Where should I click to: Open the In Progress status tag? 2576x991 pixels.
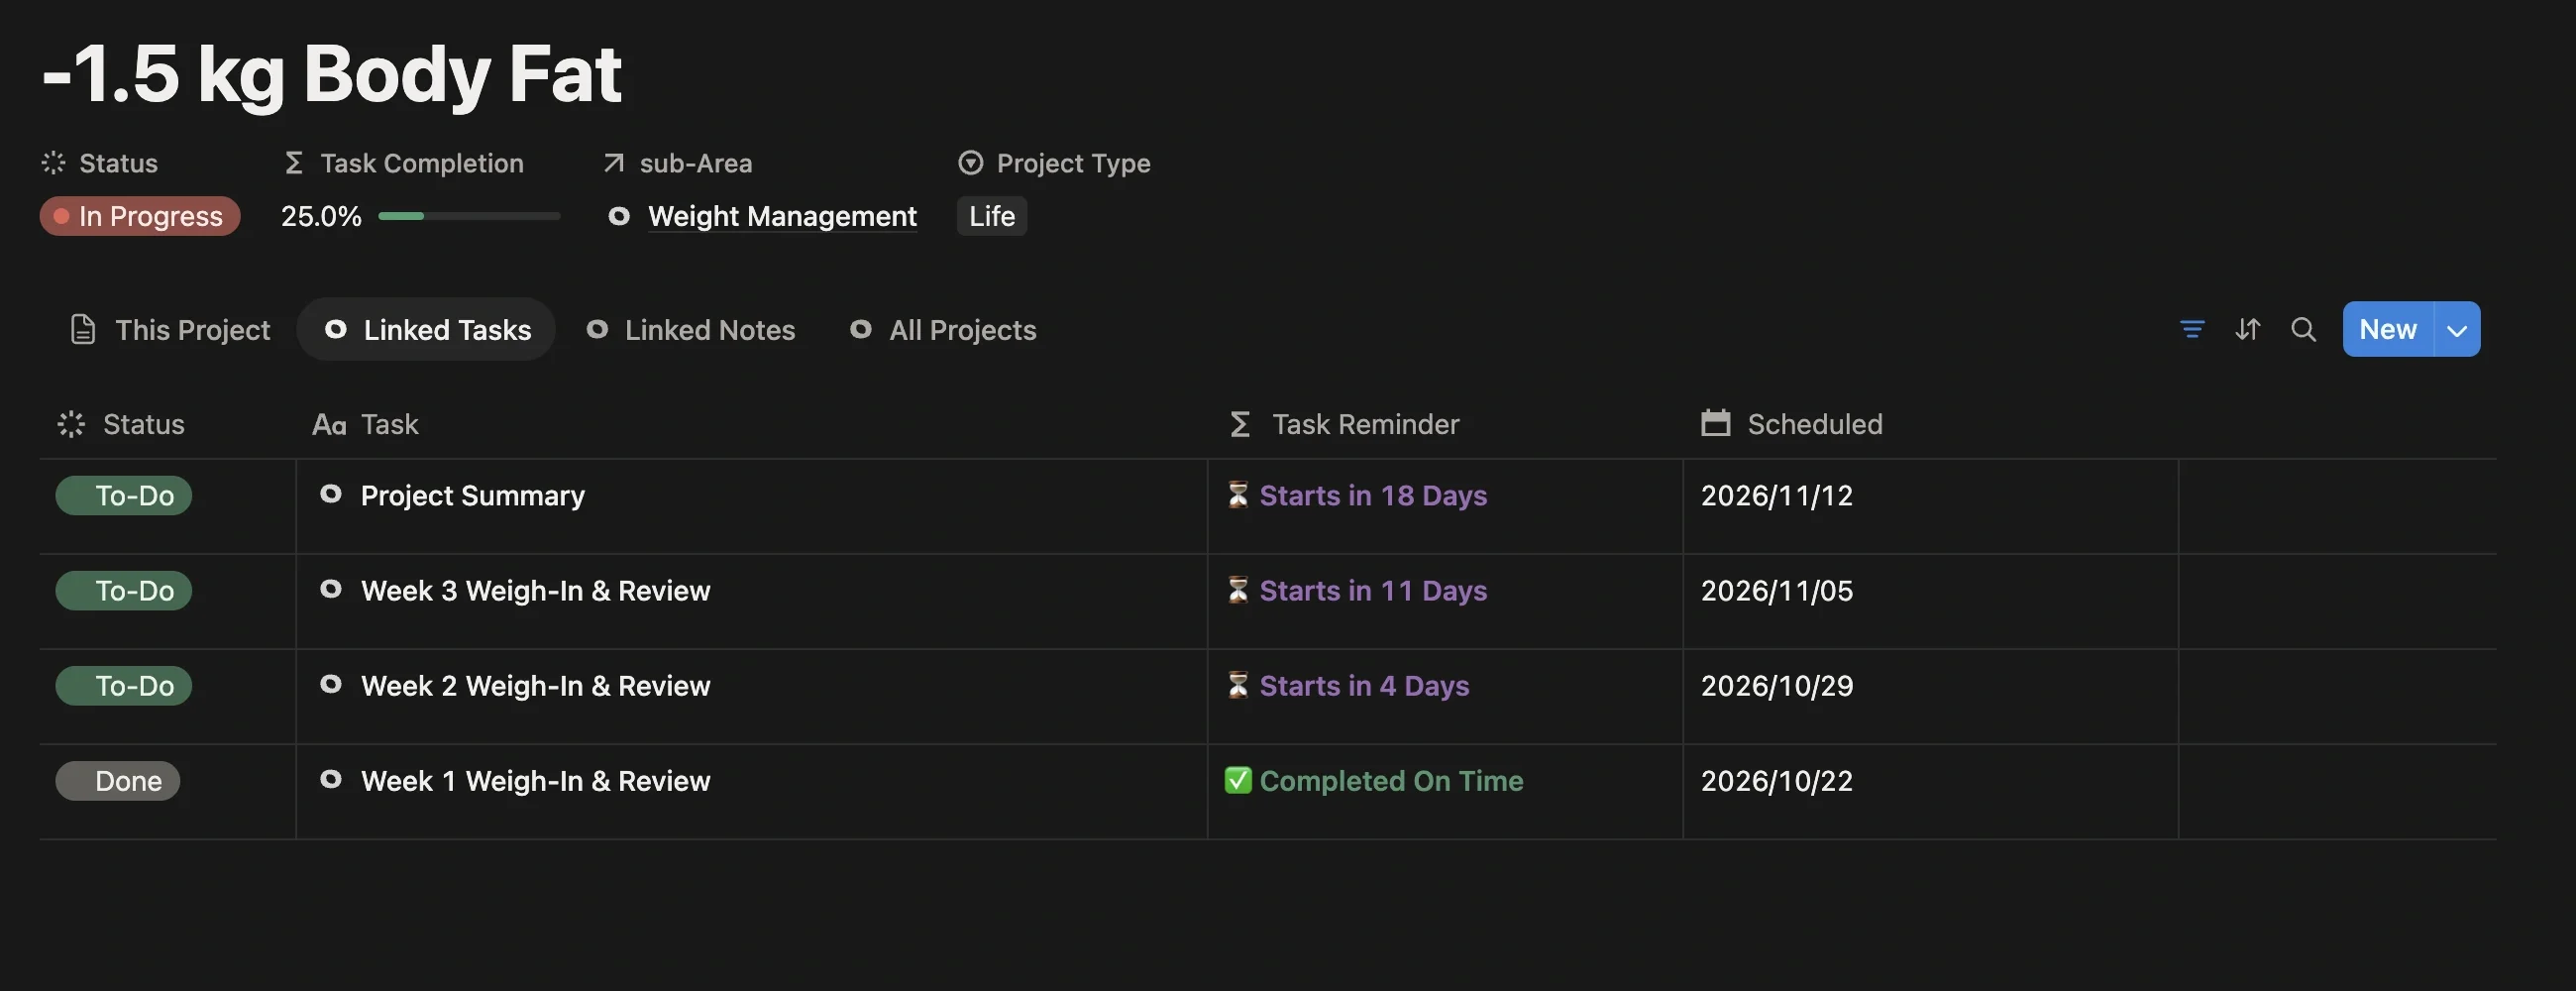(140, 216)
